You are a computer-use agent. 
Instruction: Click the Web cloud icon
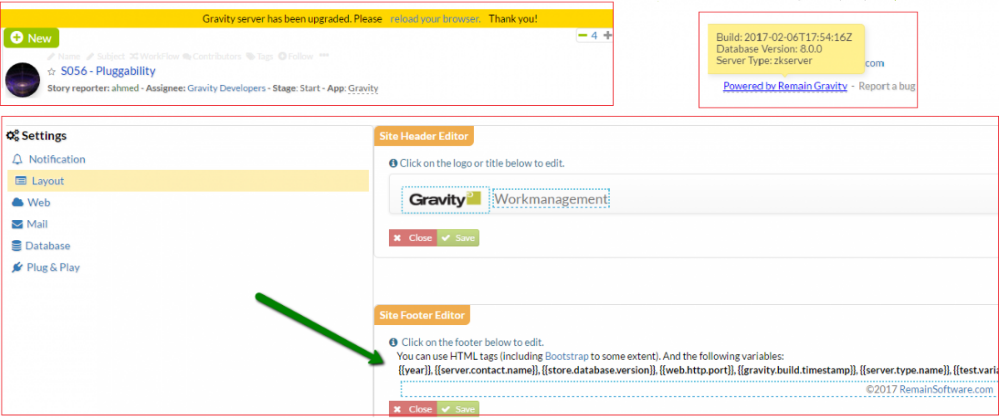coord(17,203)
